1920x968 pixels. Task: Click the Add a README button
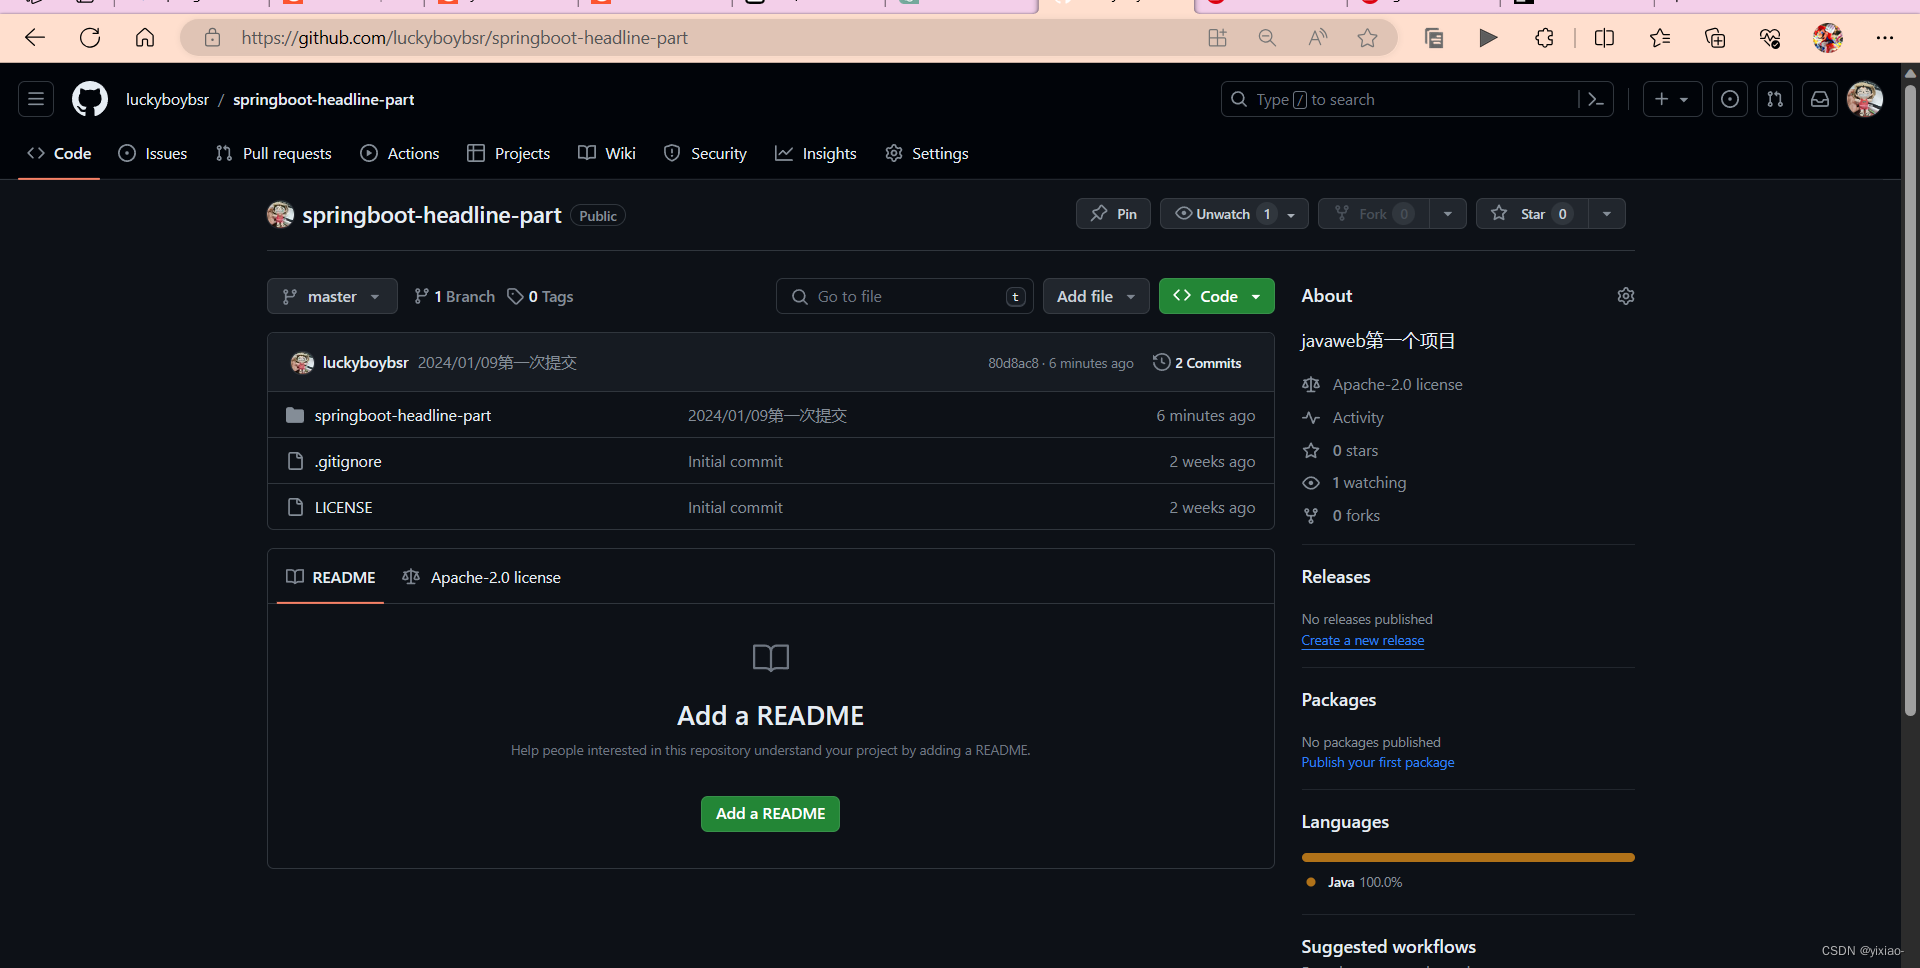pos(770,814)
